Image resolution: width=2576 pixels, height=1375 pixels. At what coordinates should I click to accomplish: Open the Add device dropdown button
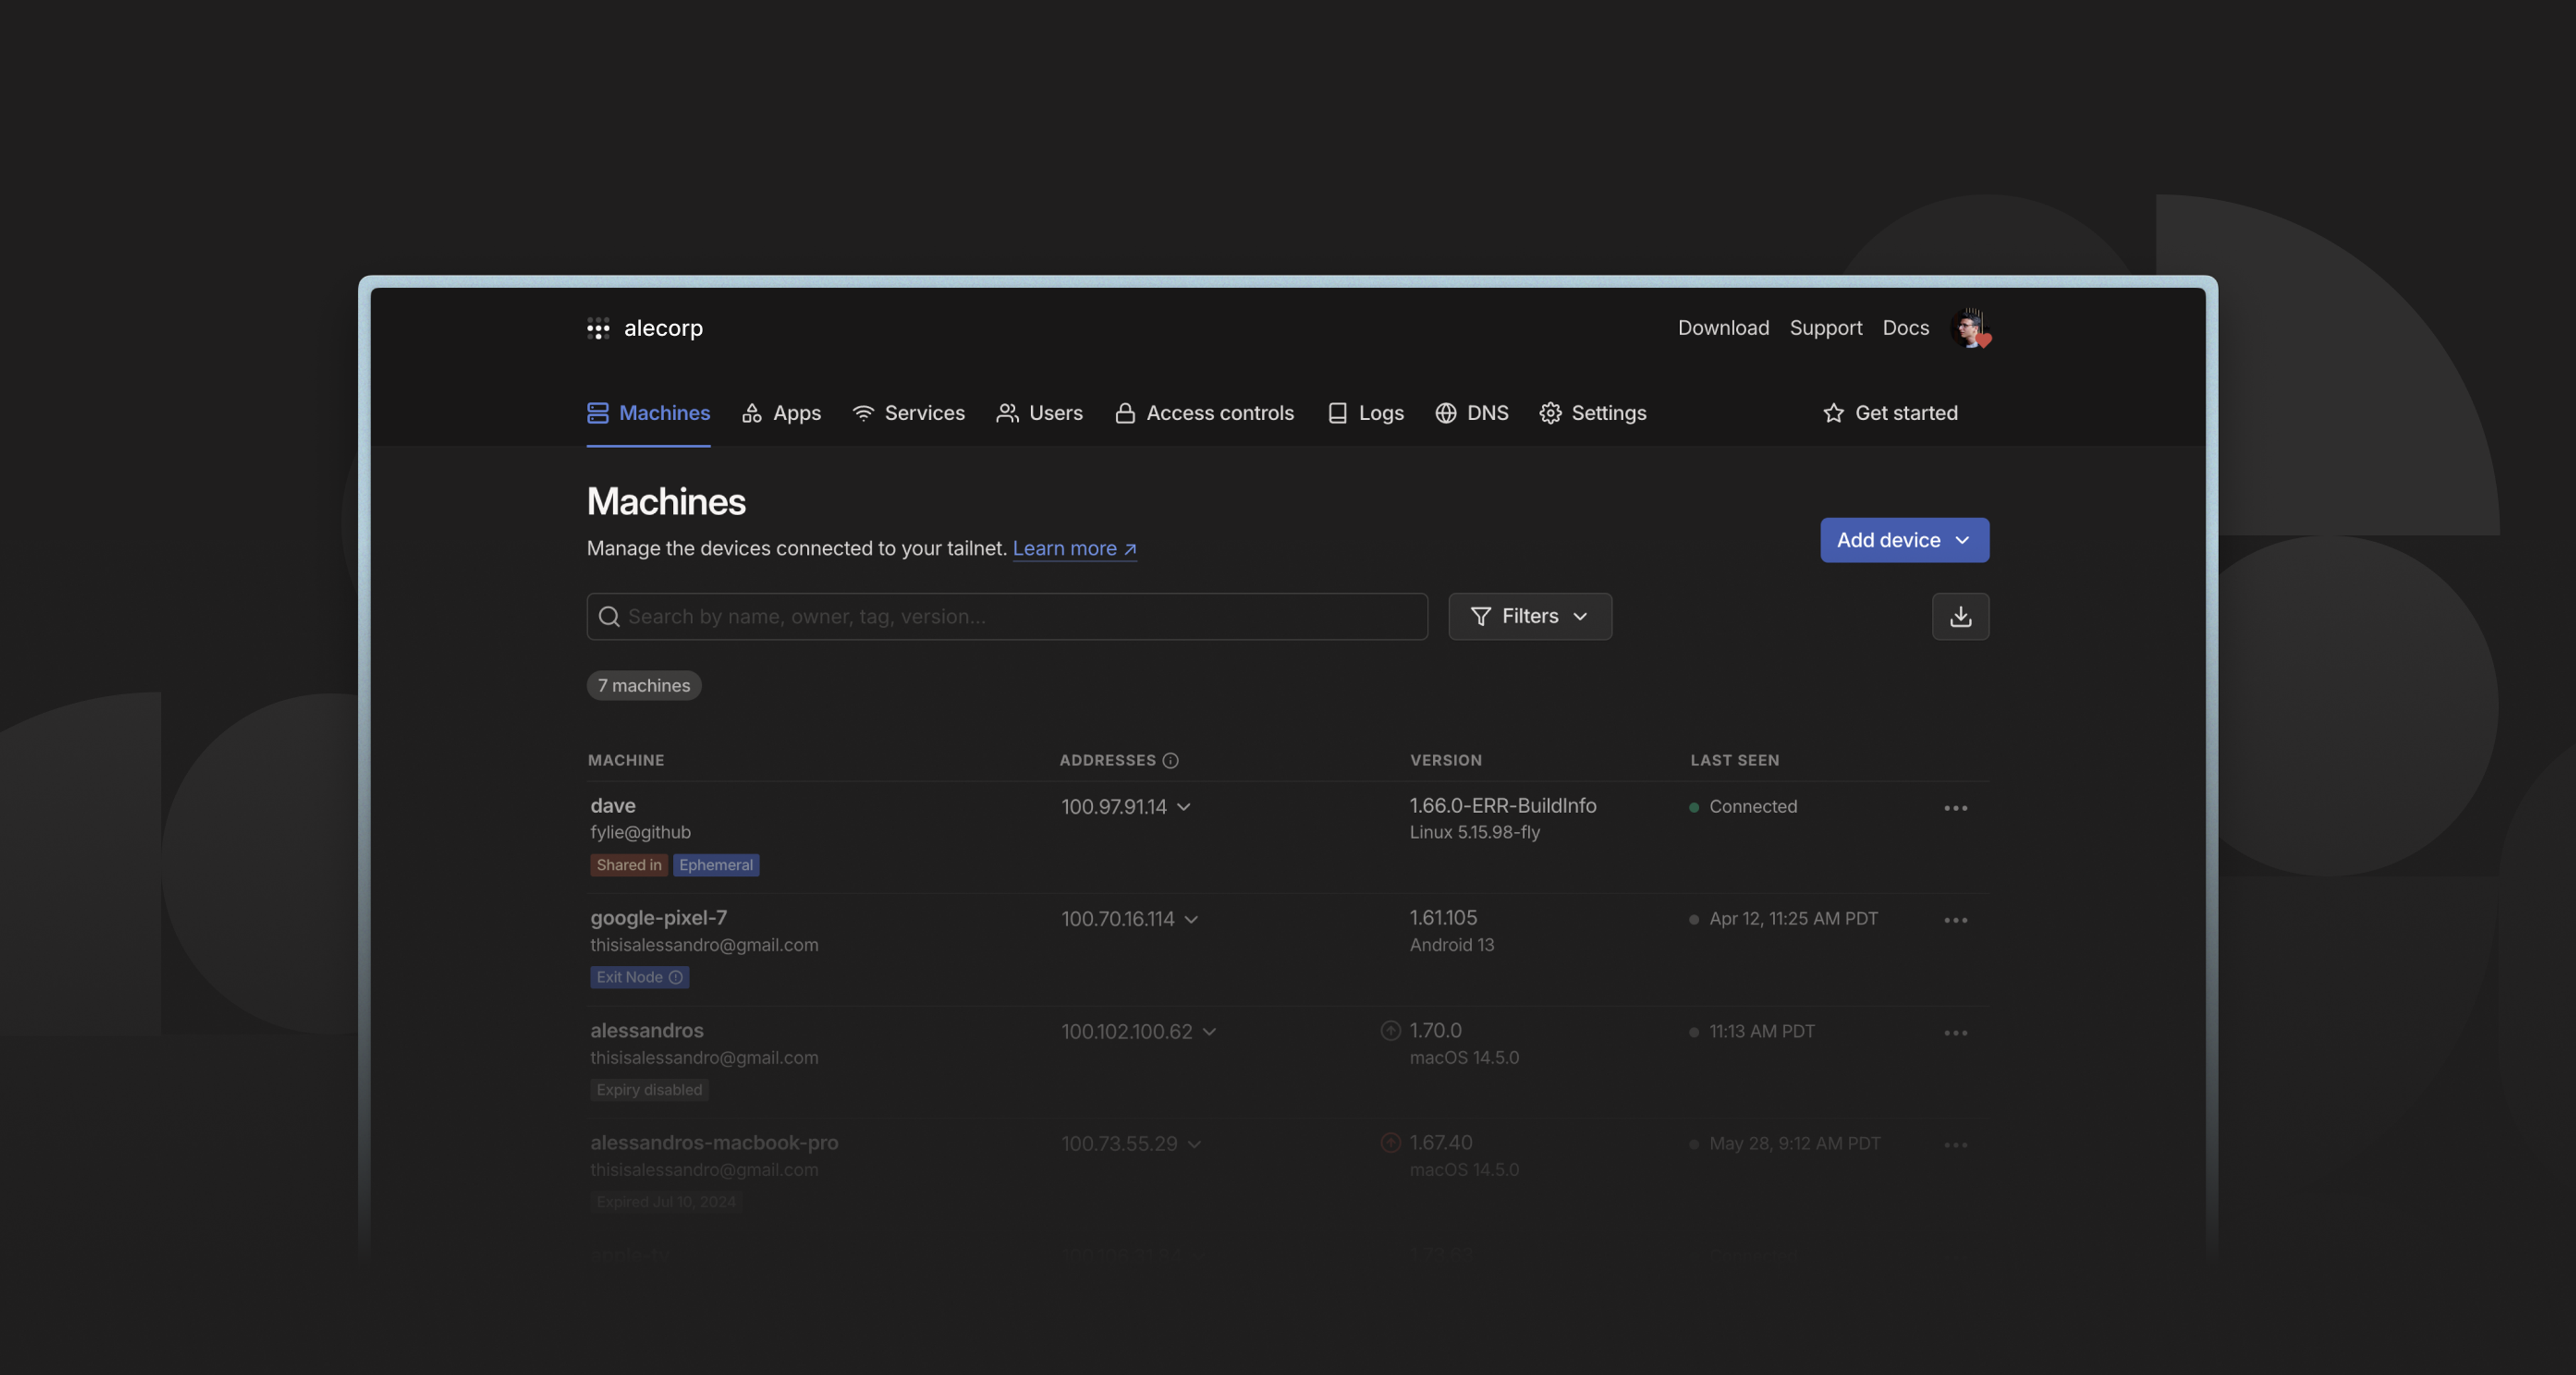click(x=1903, y=540)
